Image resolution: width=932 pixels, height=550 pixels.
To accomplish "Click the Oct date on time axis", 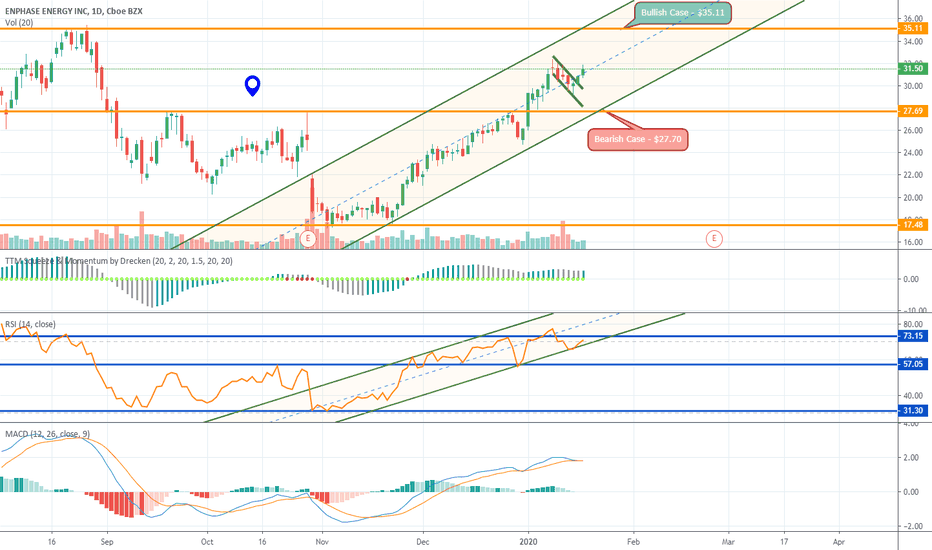I will pyautogui.click(x=207, y=542).
